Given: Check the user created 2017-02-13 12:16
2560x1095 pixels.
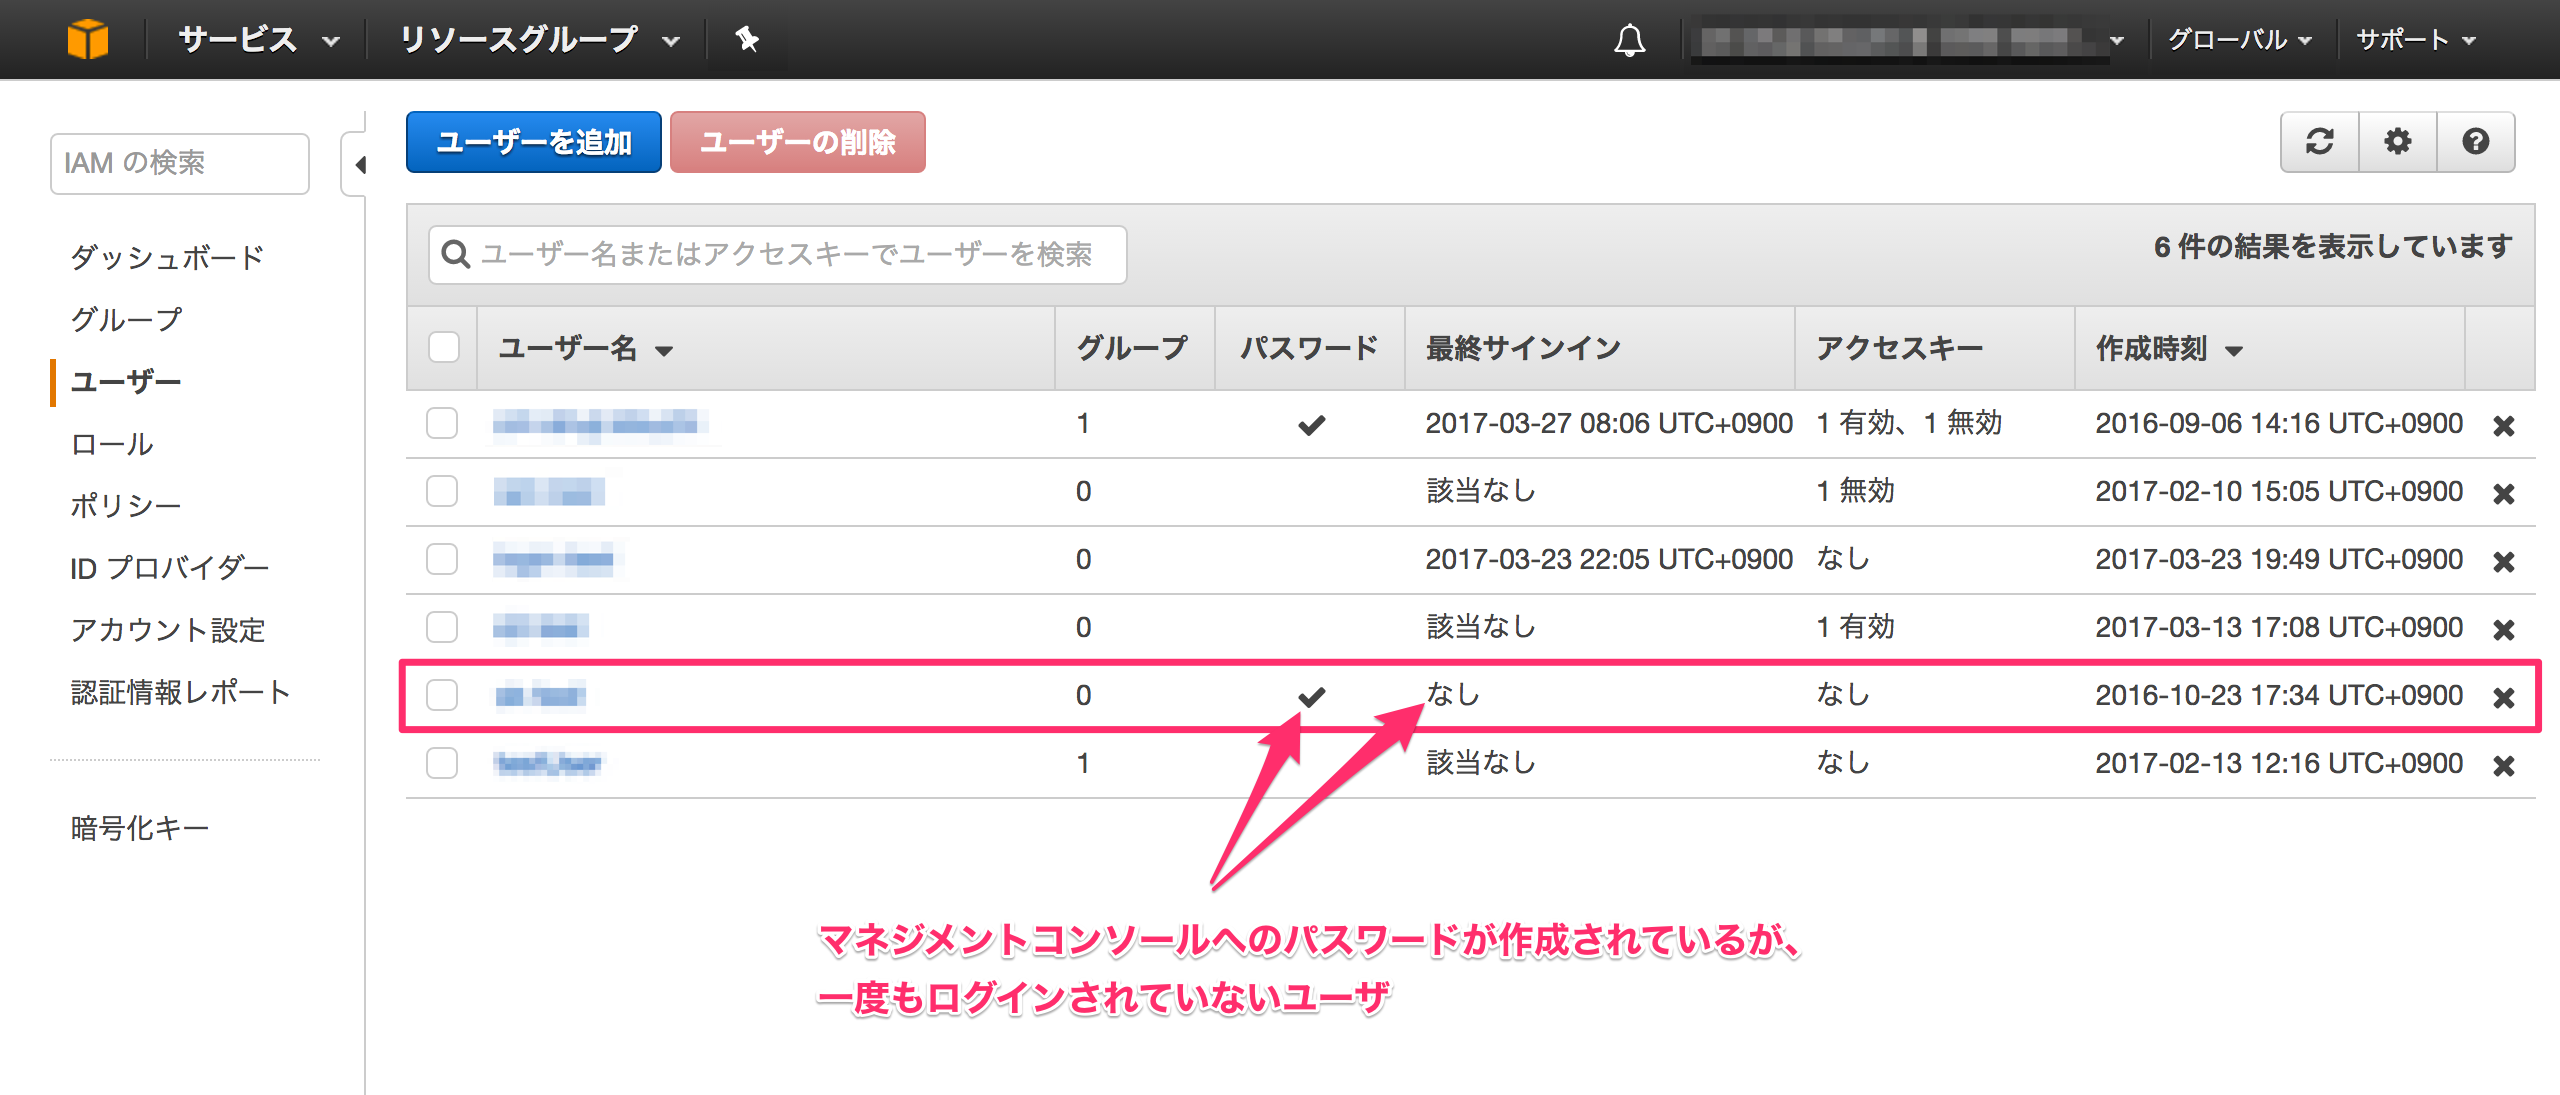Looking at the screenshot, I should click(442, 763).
